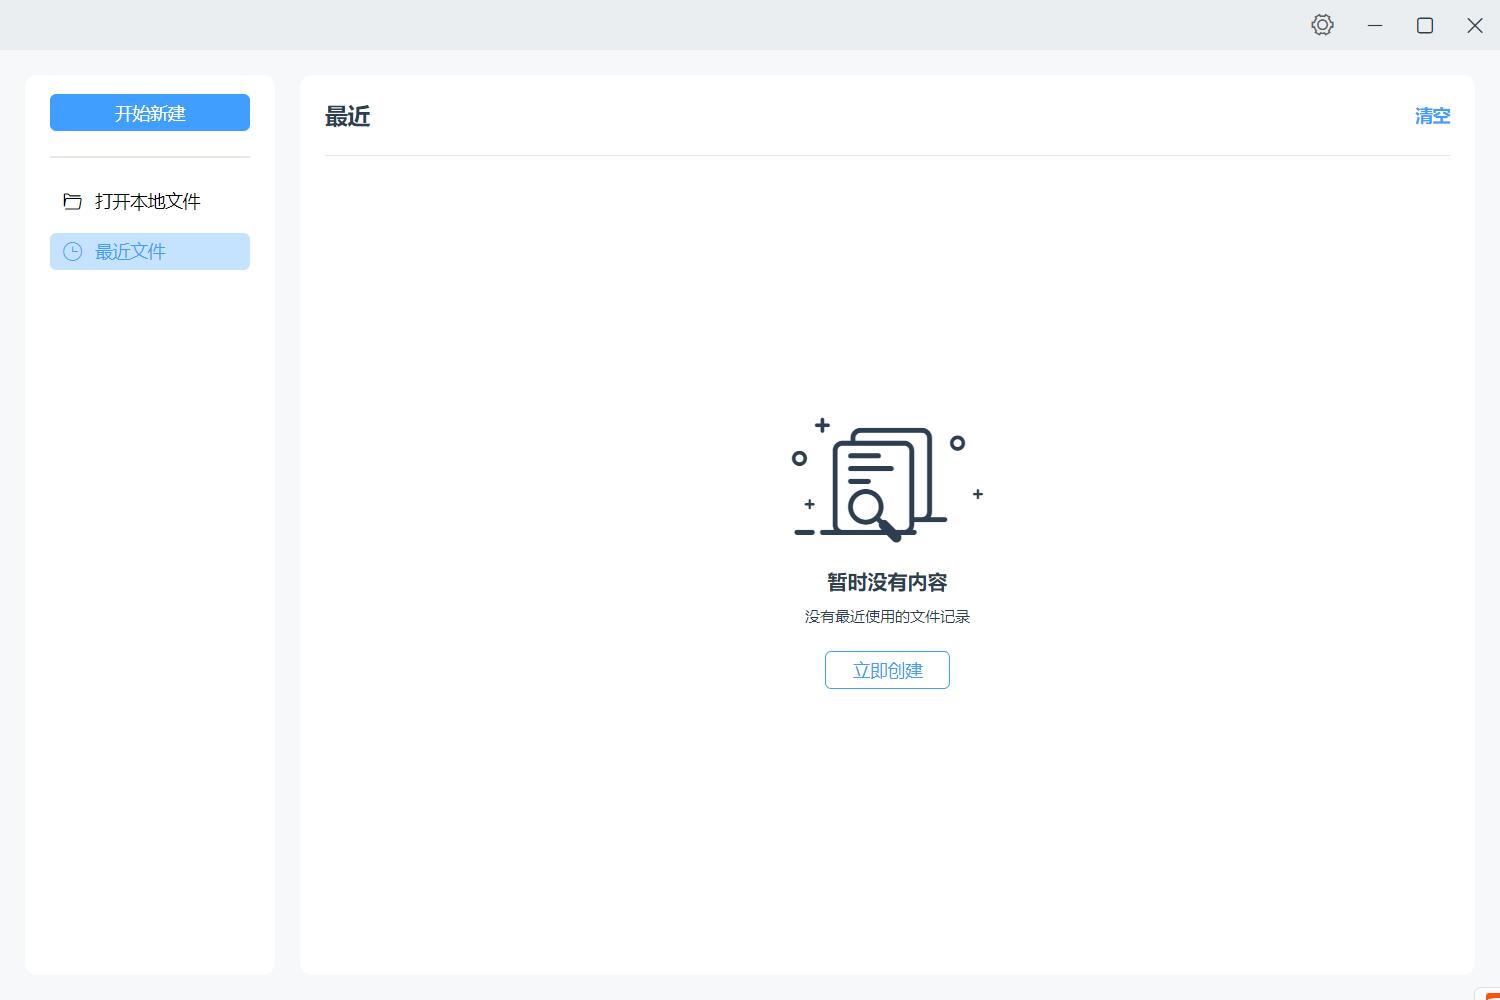
Task: Click the 最近 panel title
Action: click(x=348, y=117)
